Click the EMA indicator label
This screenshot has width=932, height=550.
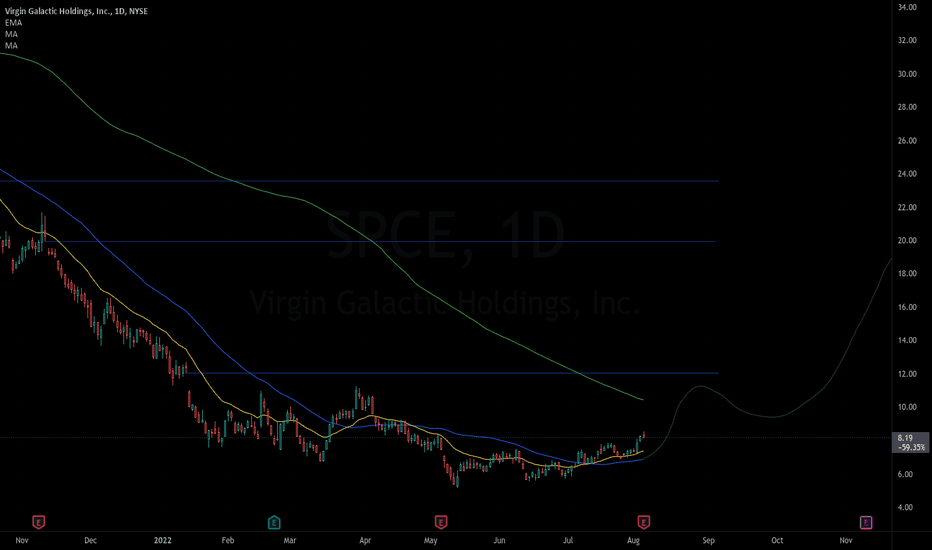click(x=13, y=23)
